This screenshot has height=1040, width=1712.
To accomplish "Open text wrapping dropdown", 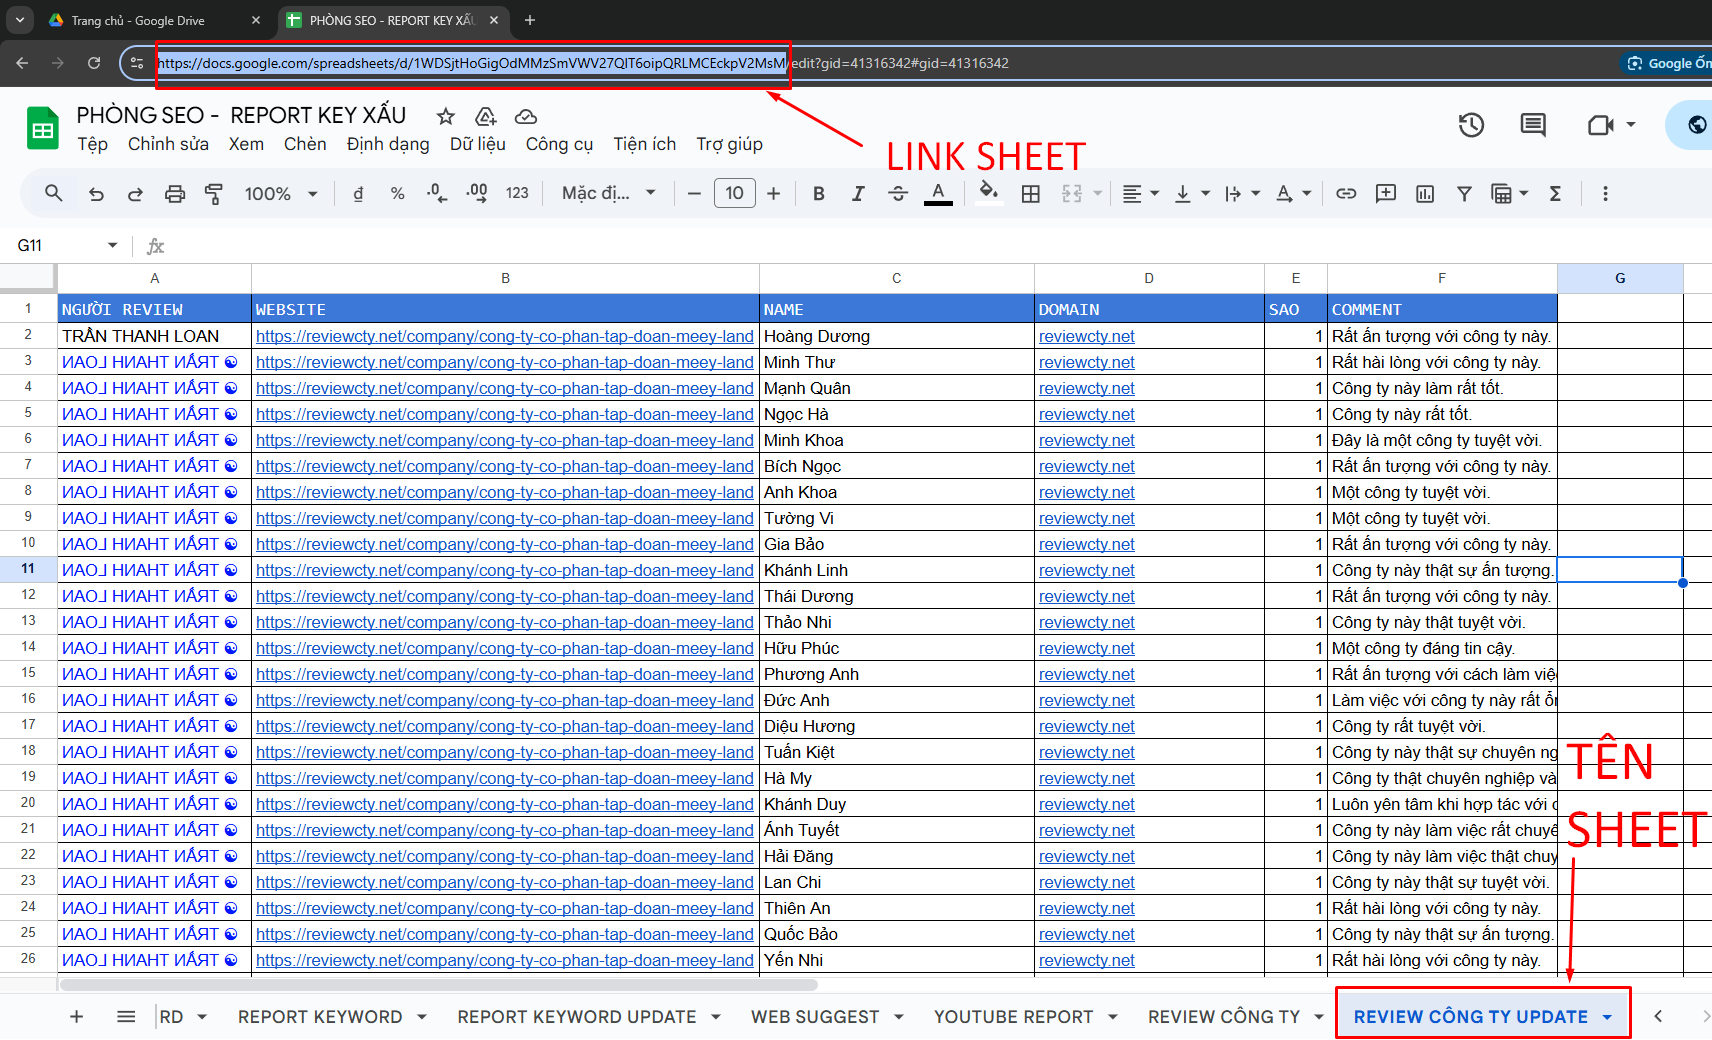I will click(1242, 193).
